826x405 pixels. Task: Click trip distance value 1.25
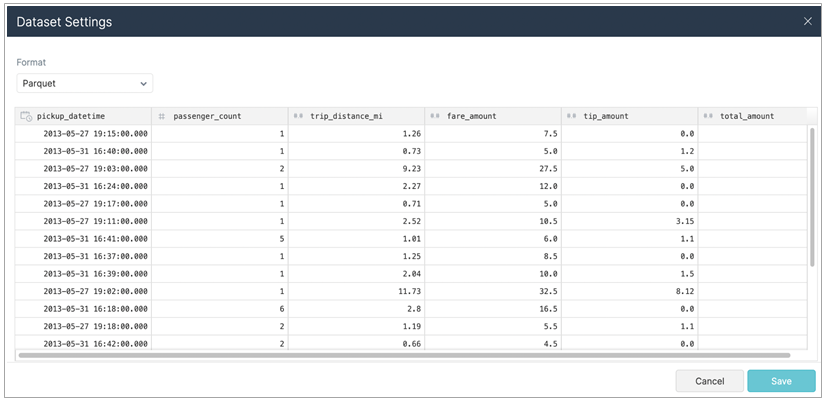[412, 256]
